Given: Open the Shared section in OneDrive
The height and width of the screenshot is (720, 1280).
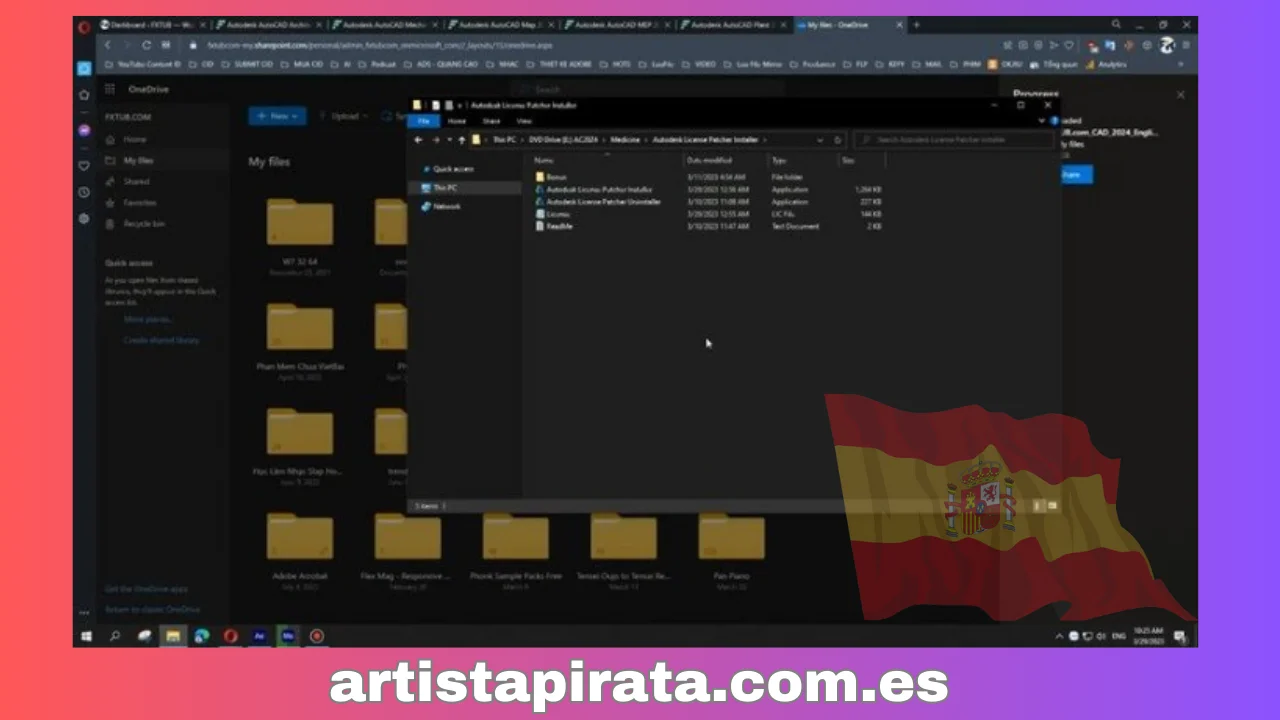Looking at the screenshot, I should click(136, 181).
